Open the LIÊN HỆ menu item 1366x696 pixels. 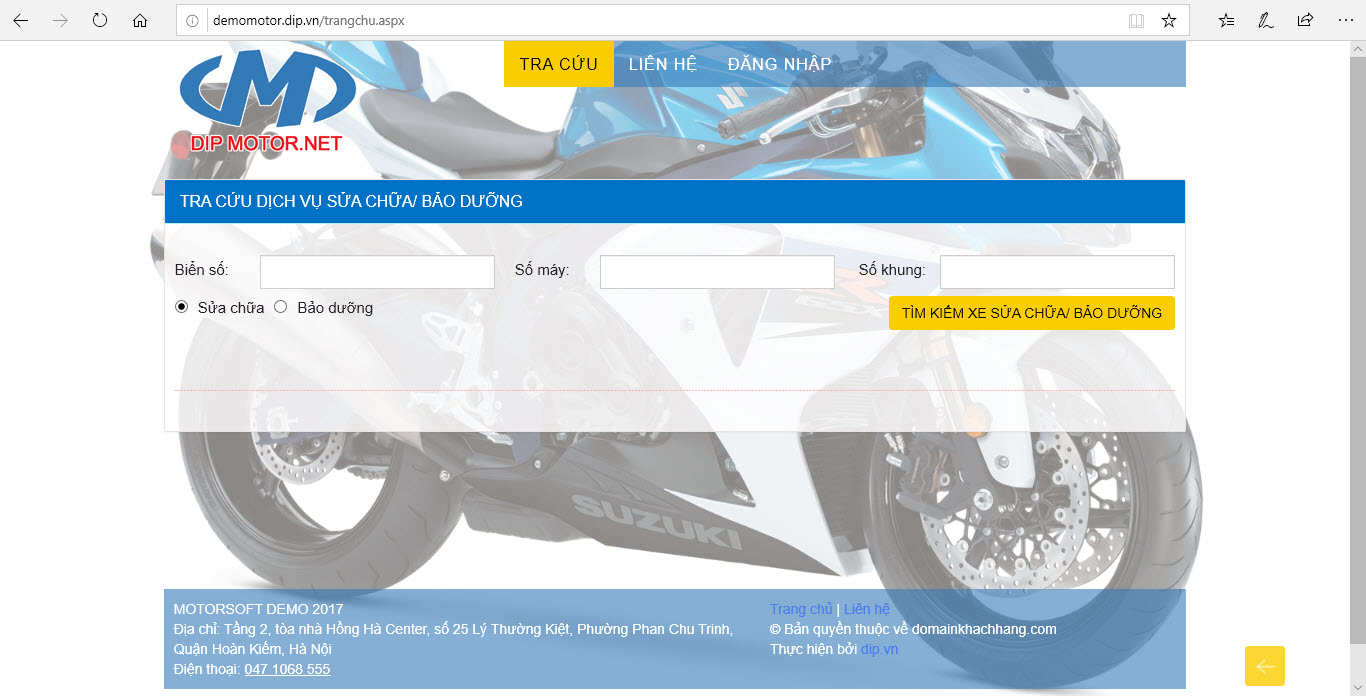663,64
